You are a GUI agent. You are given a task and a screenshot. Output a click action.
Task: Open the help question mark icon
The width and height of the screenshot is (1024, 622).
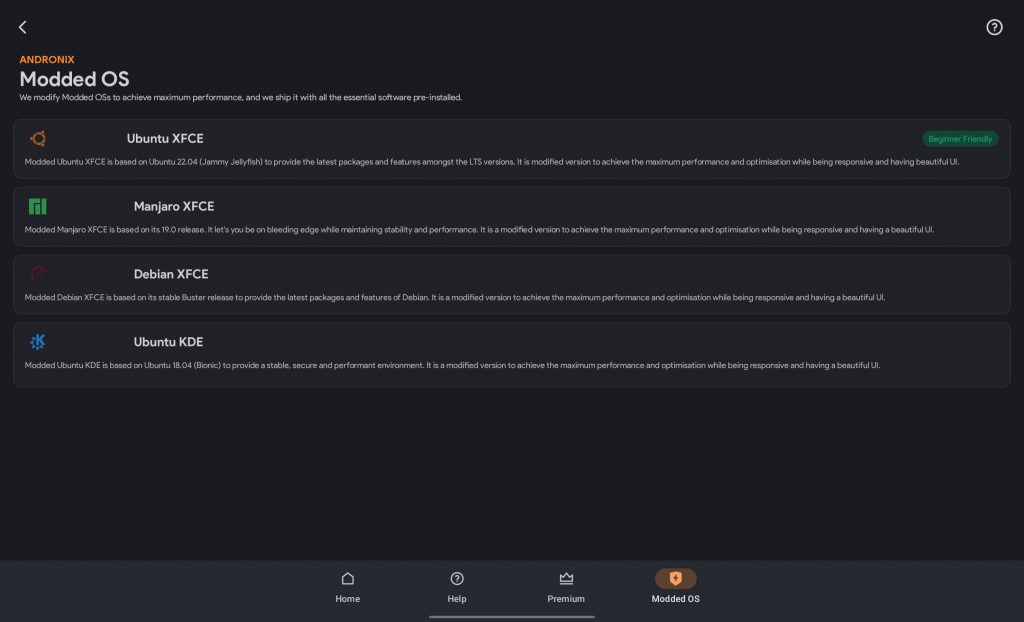pyautogui.click(x=994, y=28)
